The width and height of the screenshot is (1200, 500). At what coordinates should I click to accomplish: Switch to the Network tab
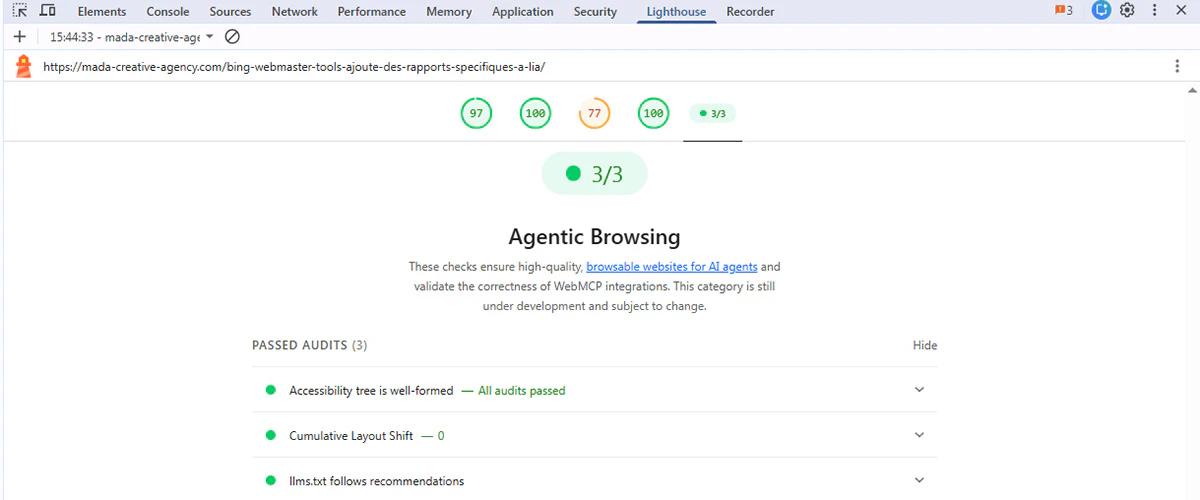point(295,12)
